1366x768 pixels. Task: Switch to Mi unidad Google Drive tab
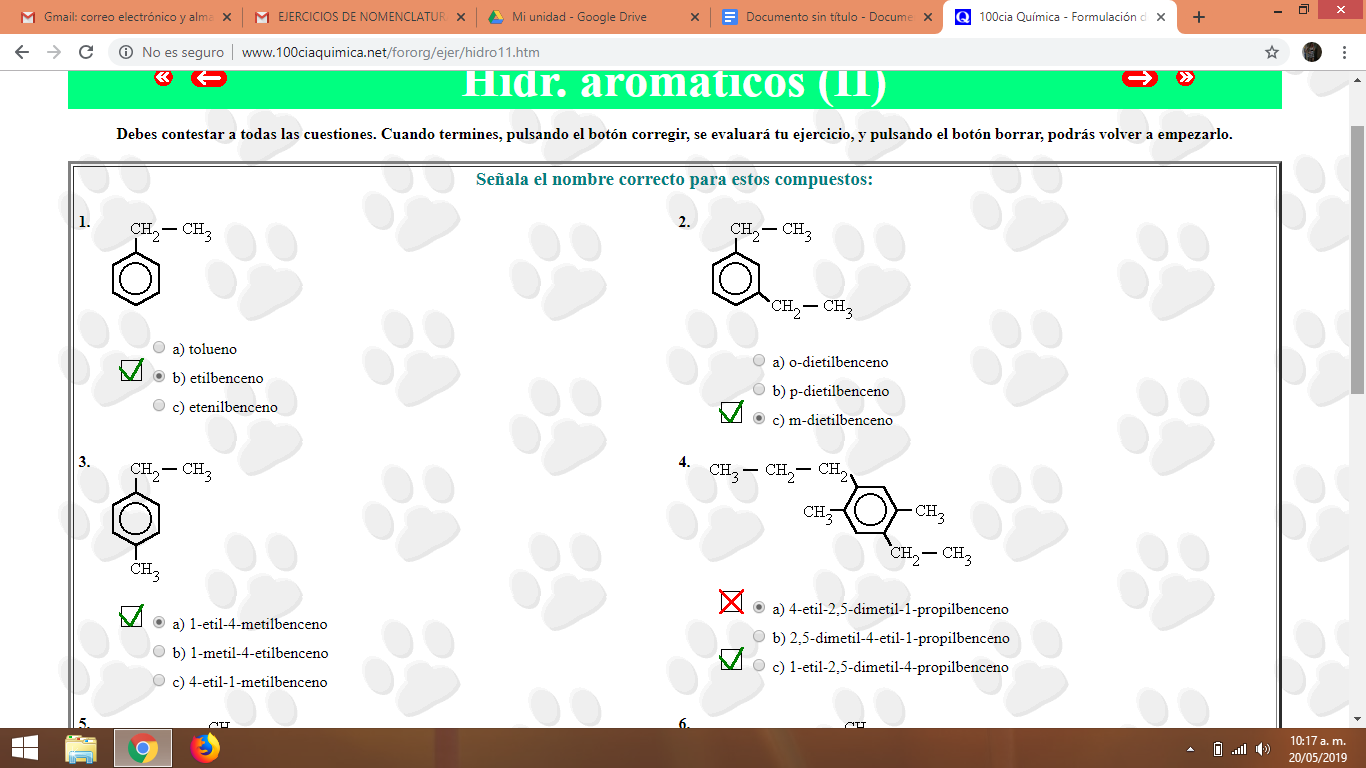coord(592,17)
